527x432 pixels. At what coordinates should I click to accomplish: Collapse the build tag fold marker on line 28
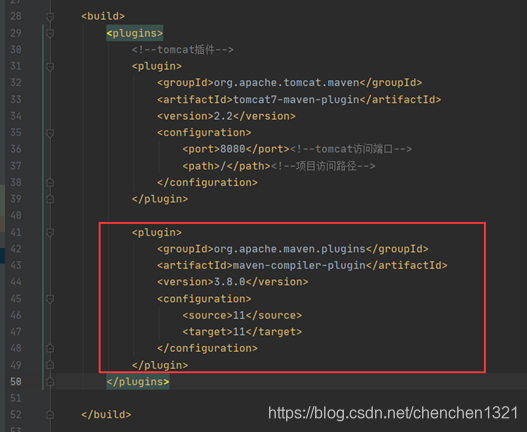click(50, 16)
